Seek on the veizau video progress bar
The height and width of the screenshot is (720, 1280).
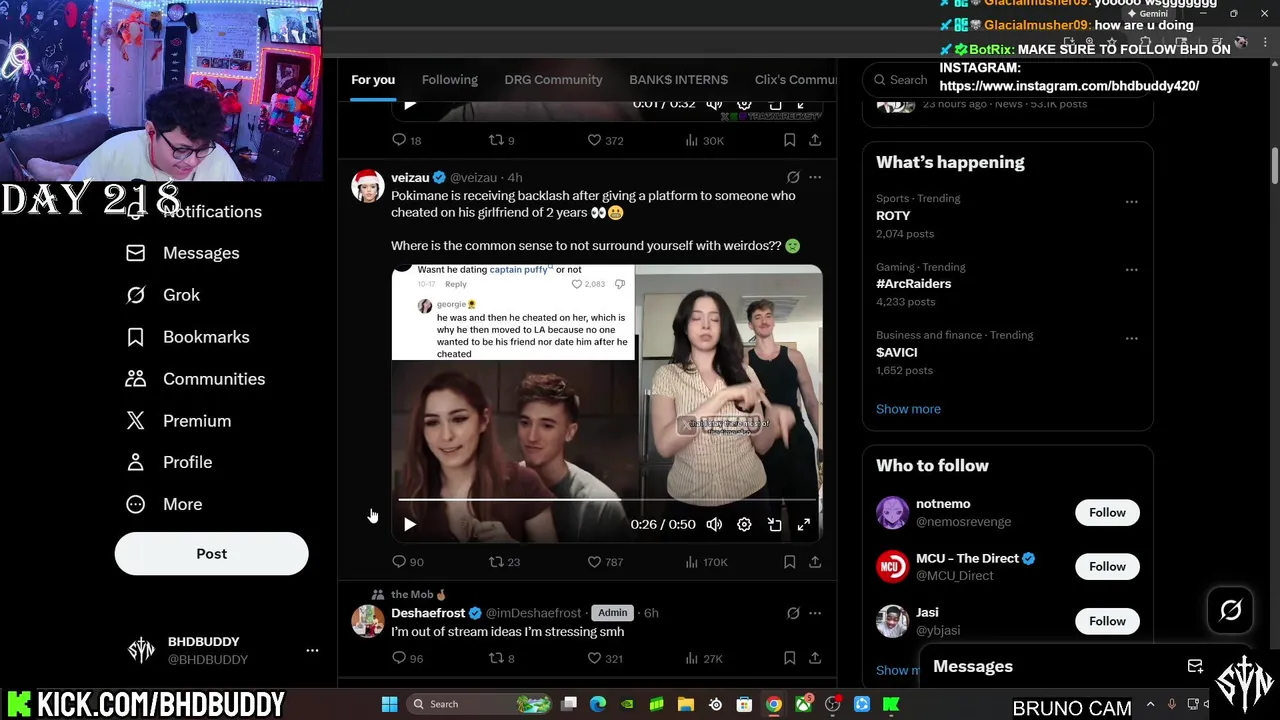607,498
